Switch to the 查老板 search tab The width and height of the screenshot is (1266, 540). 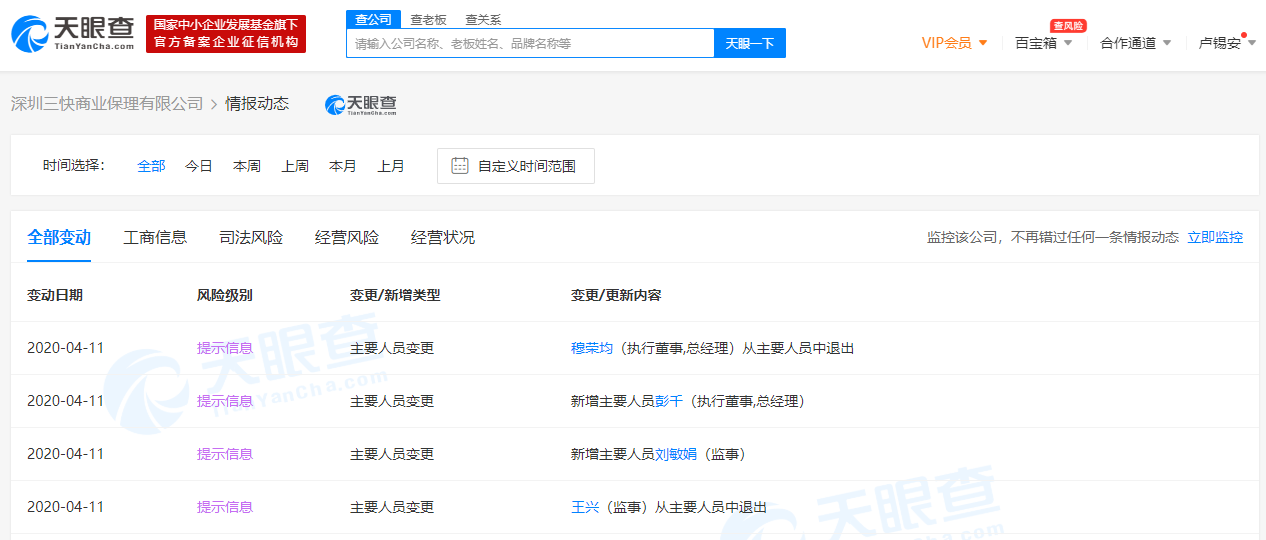[428, 19]
